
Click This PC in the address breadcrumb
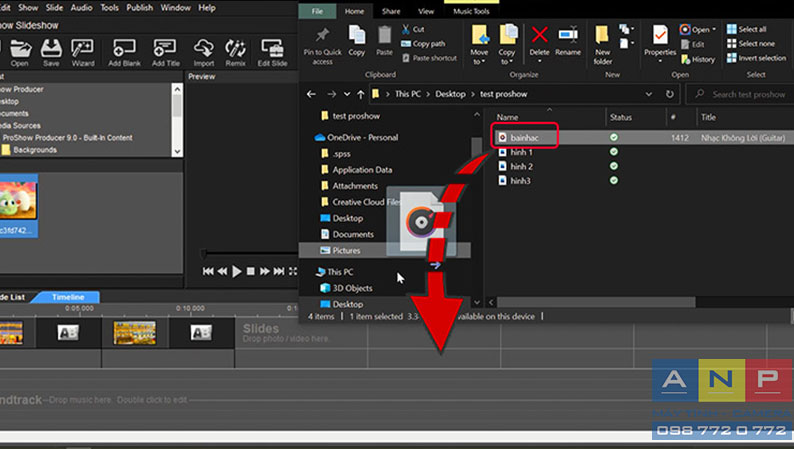408,94
